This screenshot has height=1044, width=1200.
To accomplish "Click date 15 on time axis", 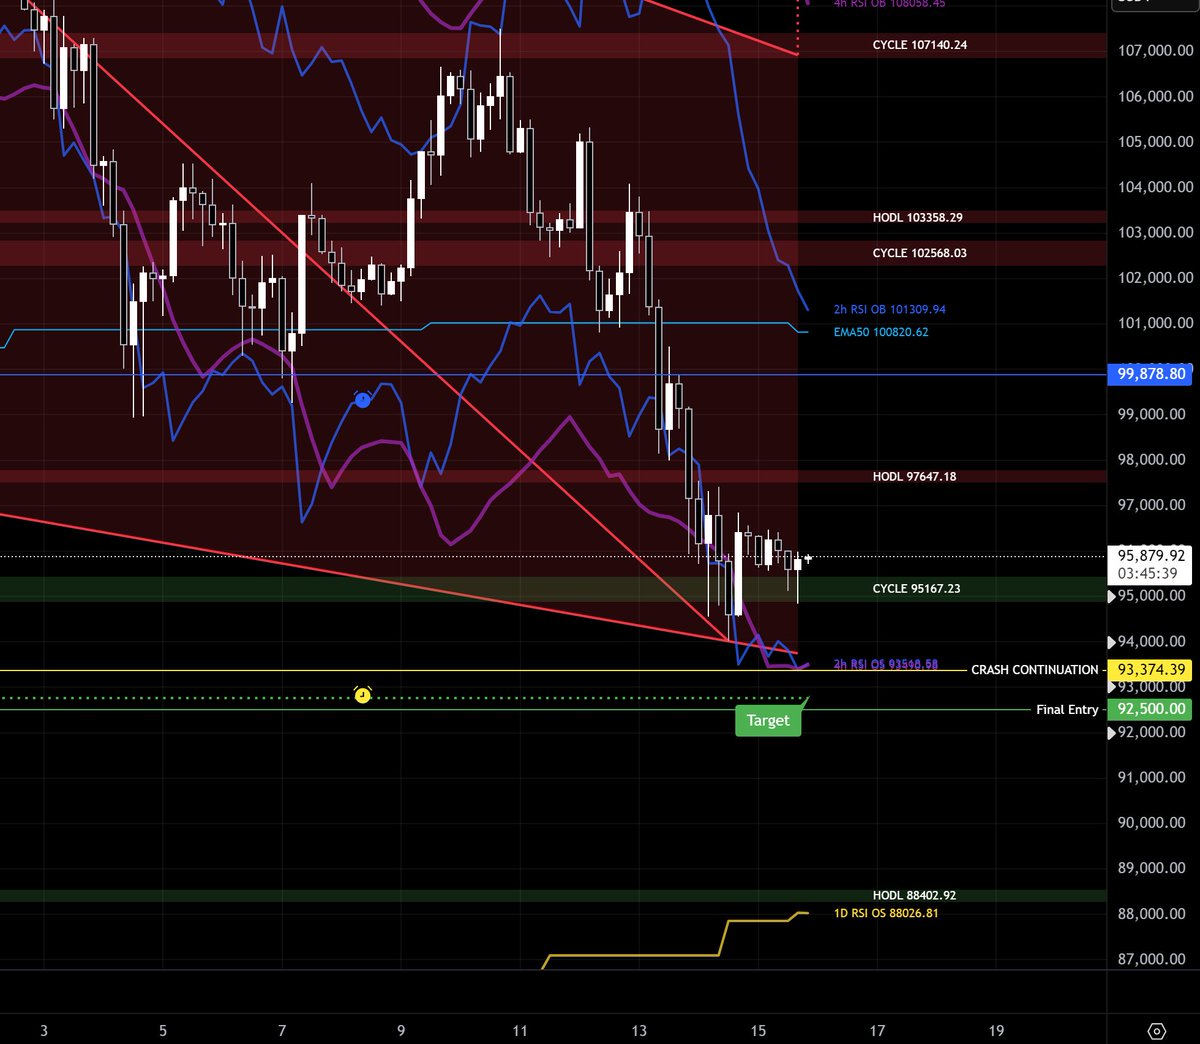I will pyautogui.click(x=758, y=1030).
